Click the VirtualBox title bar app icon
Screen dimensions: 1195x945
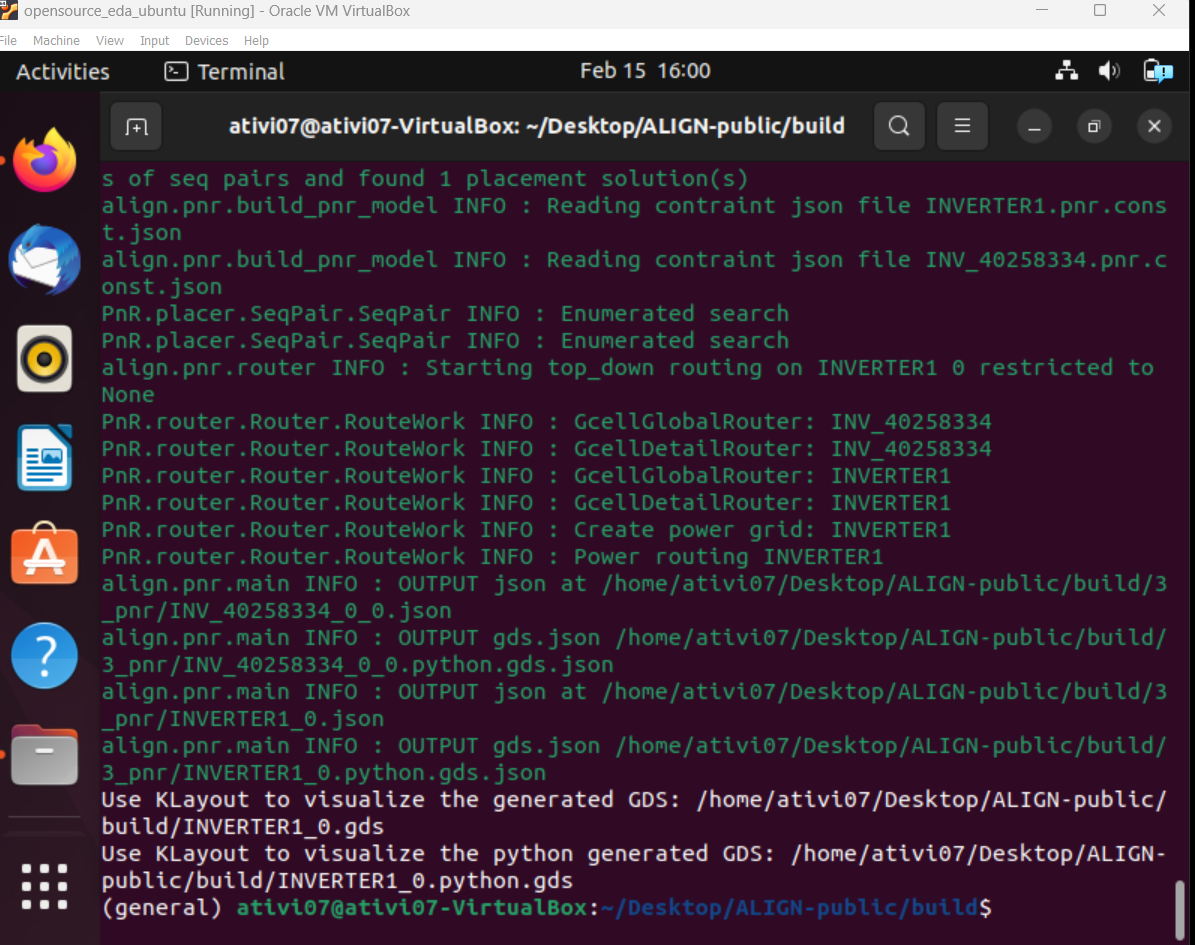(8, 11)
